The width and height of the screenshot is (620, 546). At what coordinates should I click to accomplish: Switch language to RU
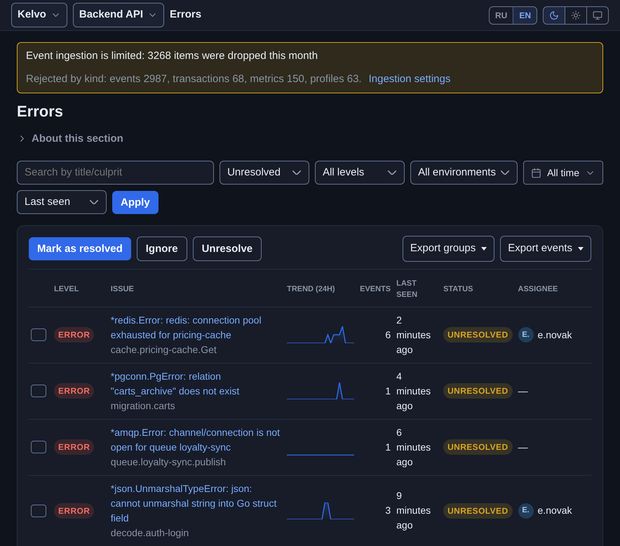501,15
